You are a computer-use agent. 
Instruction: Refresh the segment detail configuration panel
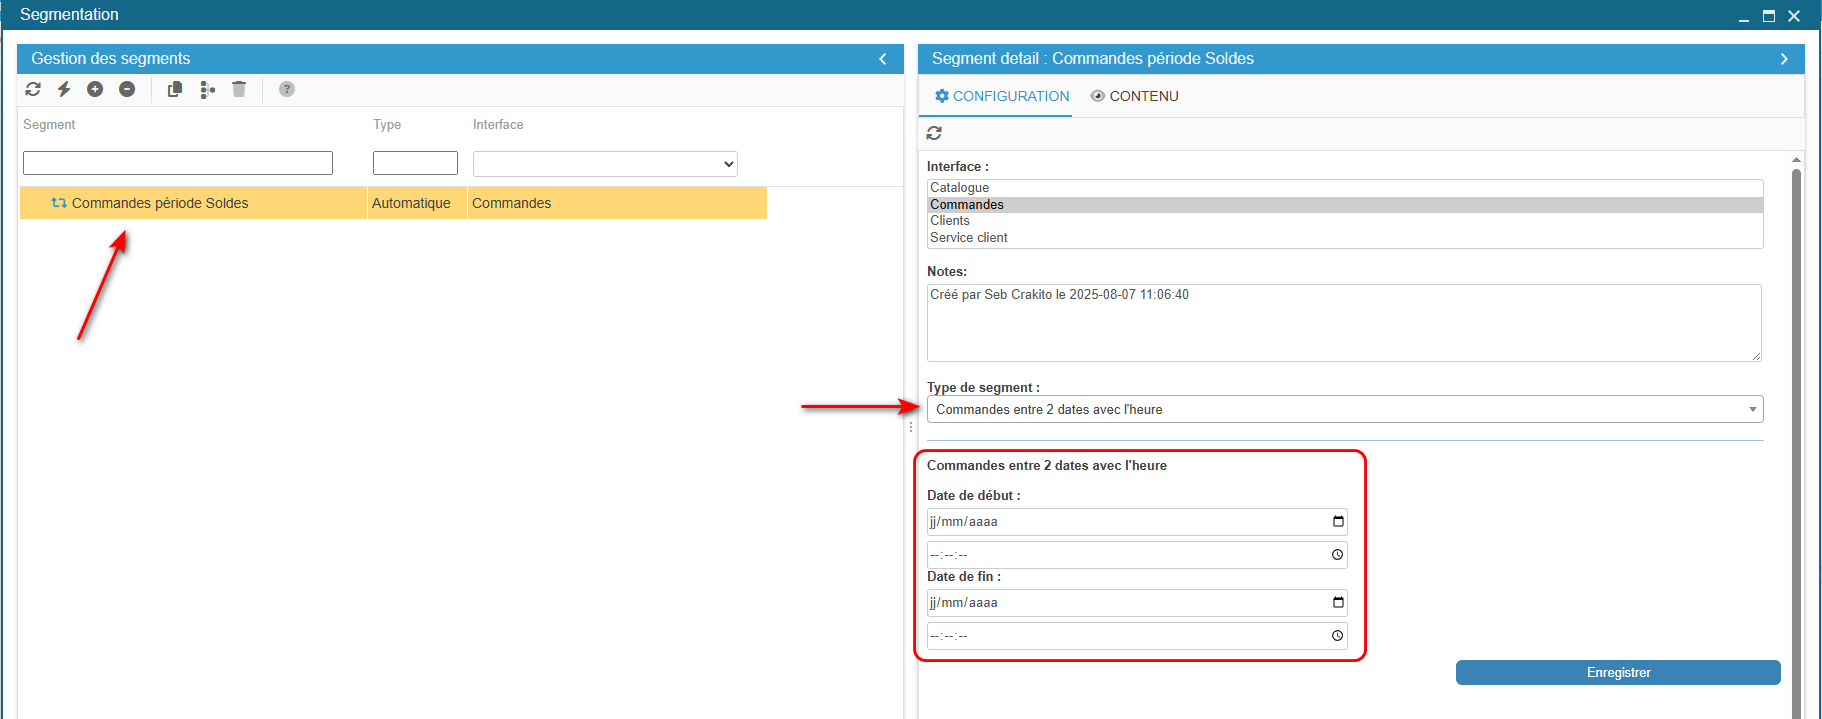934,133
